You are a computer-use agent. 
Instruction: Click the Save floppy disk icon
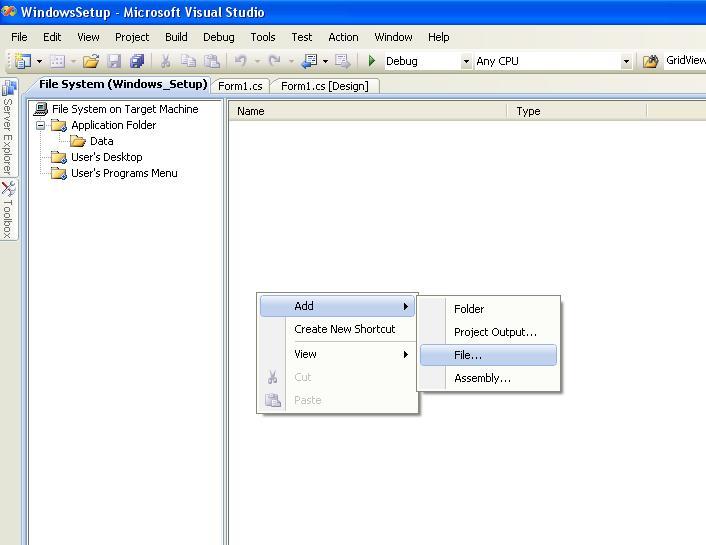click(x=114, y=61)
